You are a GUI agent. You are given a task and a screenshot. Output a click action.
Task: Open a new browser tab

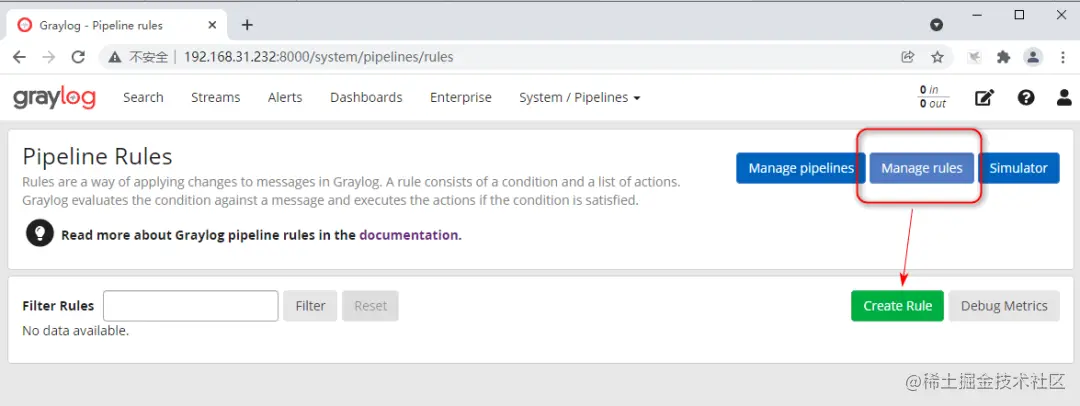247,25
